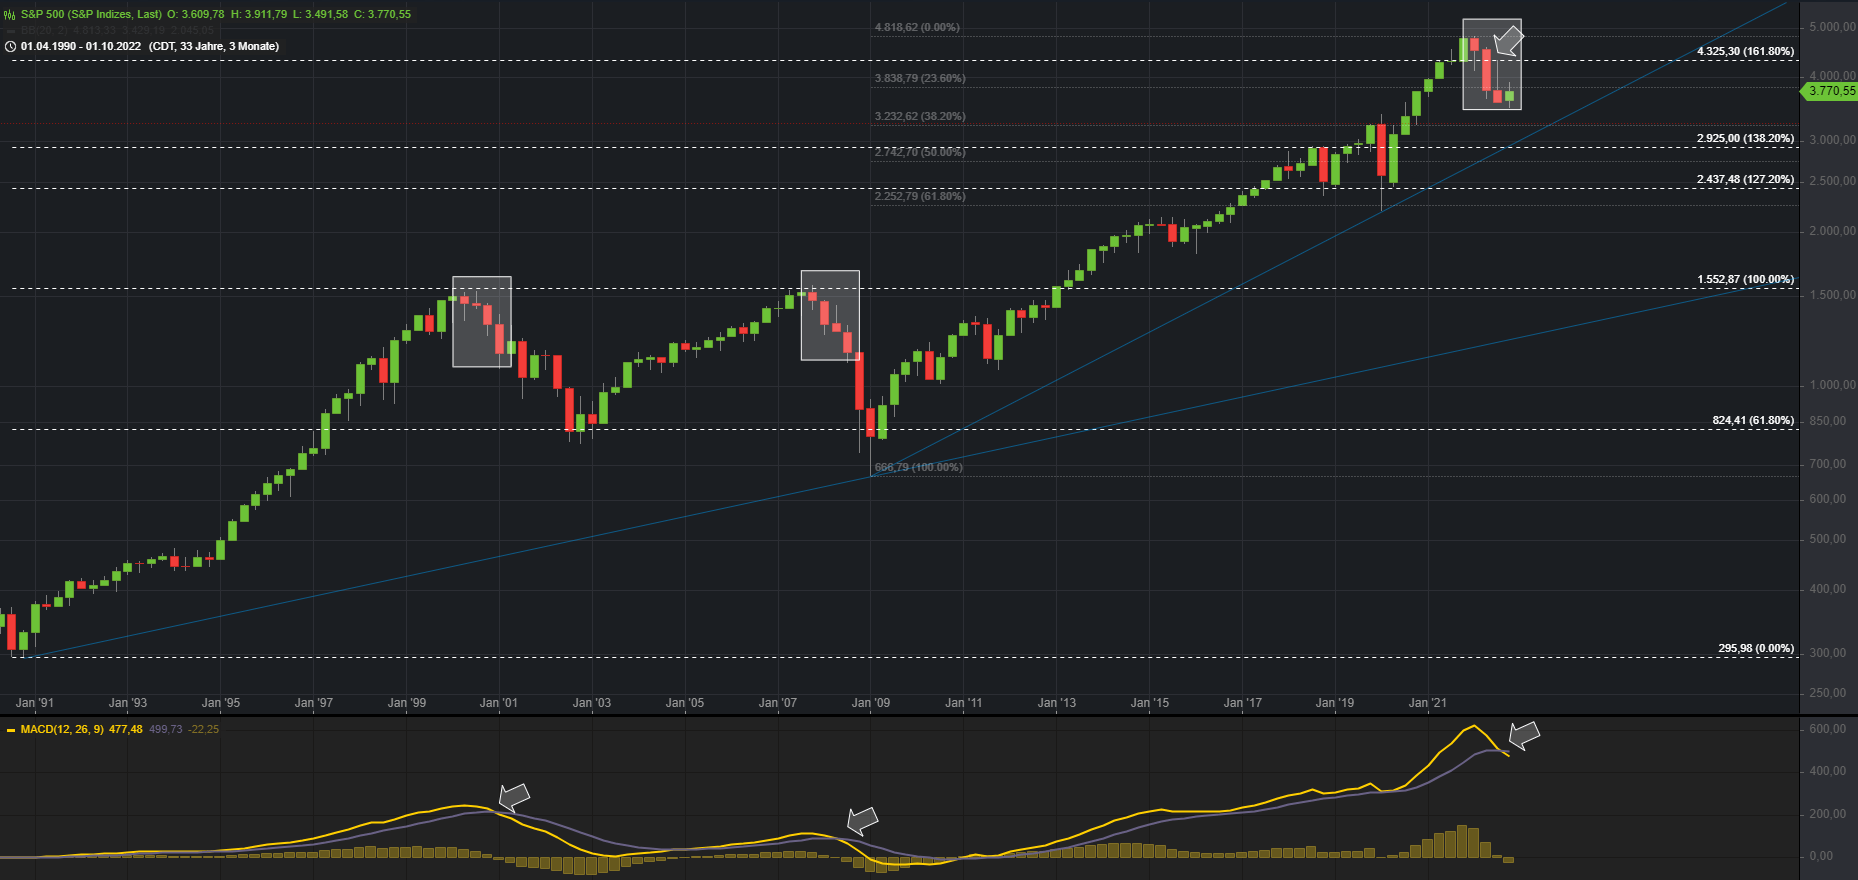Select the MACD arrow marking the 2000 crossover

click(x=514, y=797)
